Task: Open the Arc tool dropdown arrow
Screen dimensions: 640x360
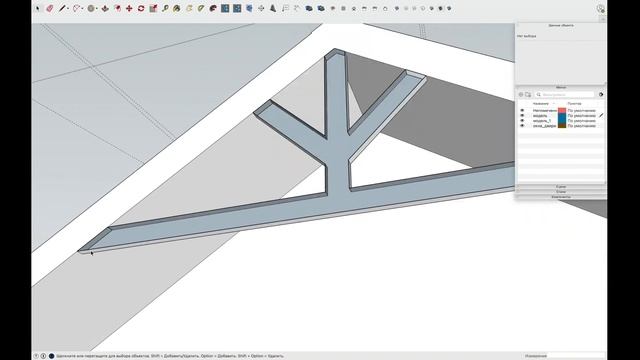Action: [82, 9]
